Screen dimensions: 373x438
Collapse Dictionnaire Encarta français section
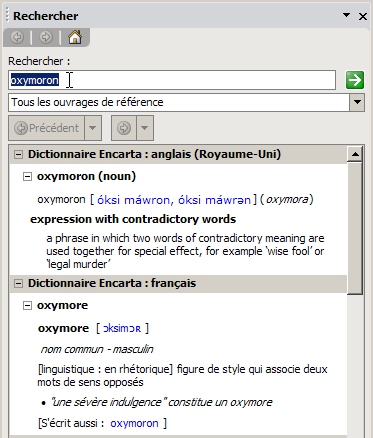coord(19,283)
